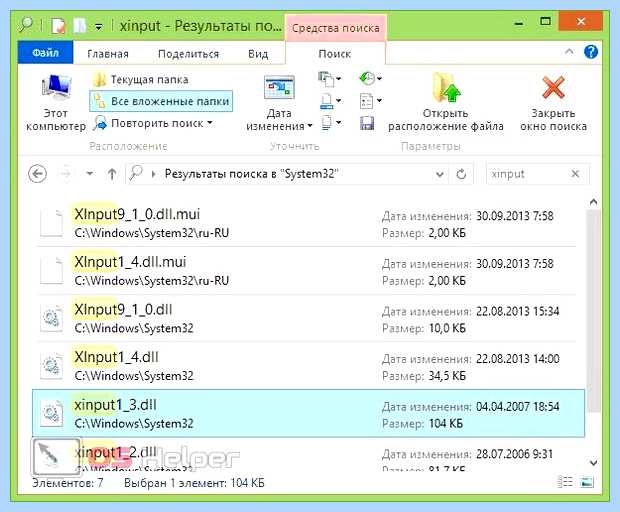The height and width of the screenshot is (512, 620).
Task: Switch to the Главная ribbon tab
Action: click(x=108, y=54)
